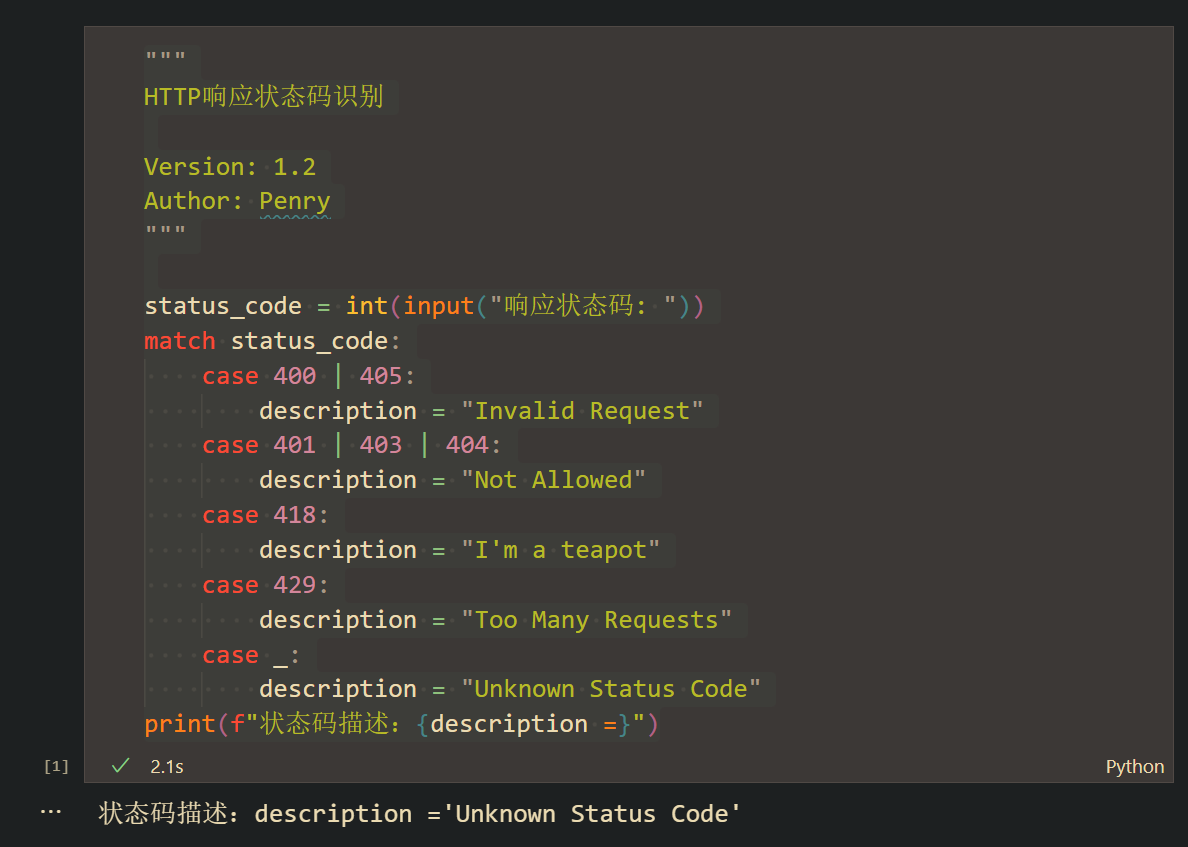Click the underlined word Penry in docstring
The image size is (1188, 847).
(x=294, y=201)
